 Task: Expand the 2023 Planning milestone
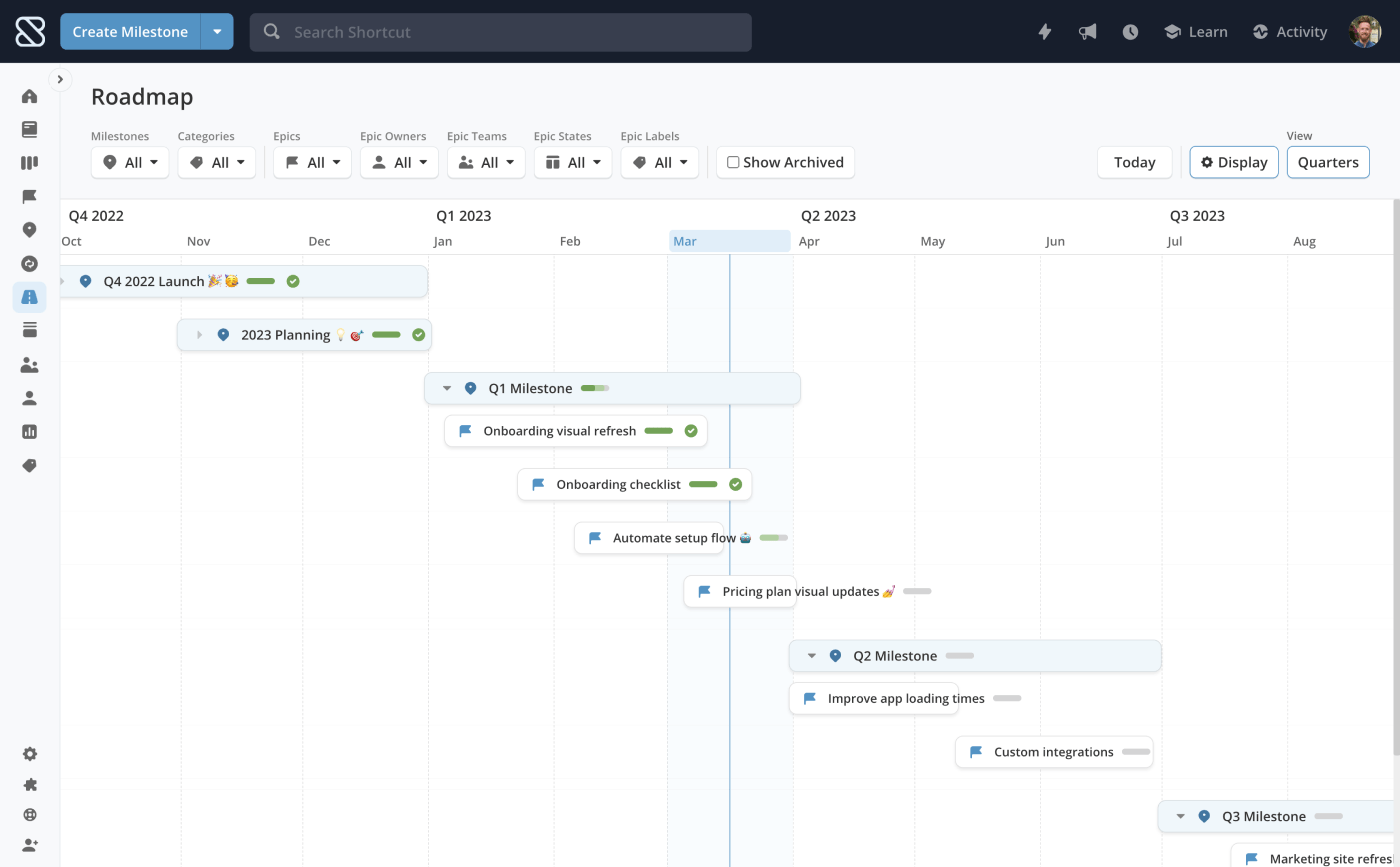(x=199, y=335)
